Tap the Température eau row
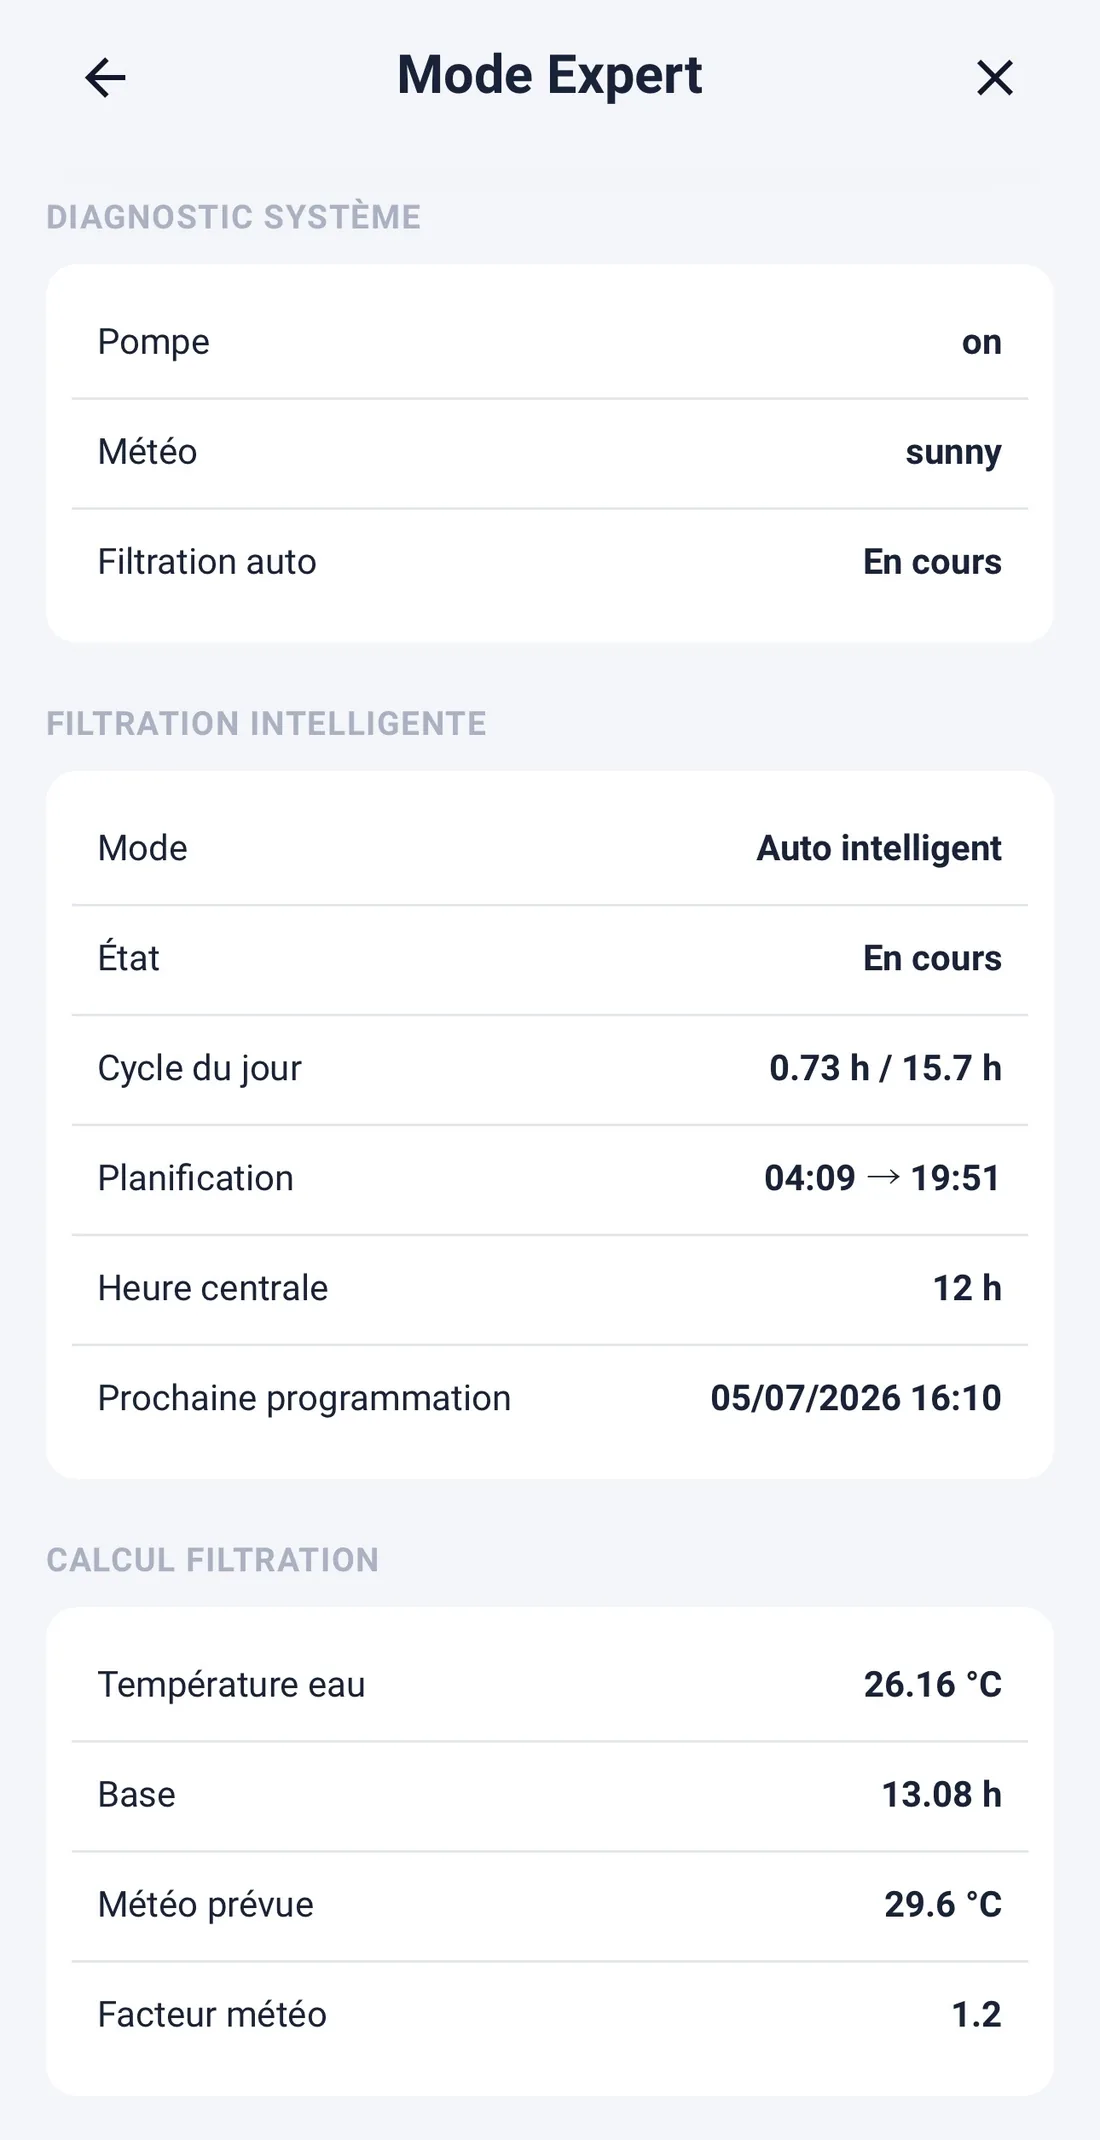The image size is (1100, 2140). 550,1685
